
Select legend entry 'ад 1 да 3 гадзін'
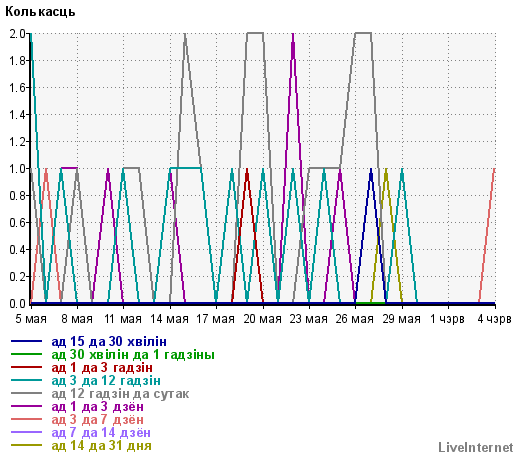(102, 368)
